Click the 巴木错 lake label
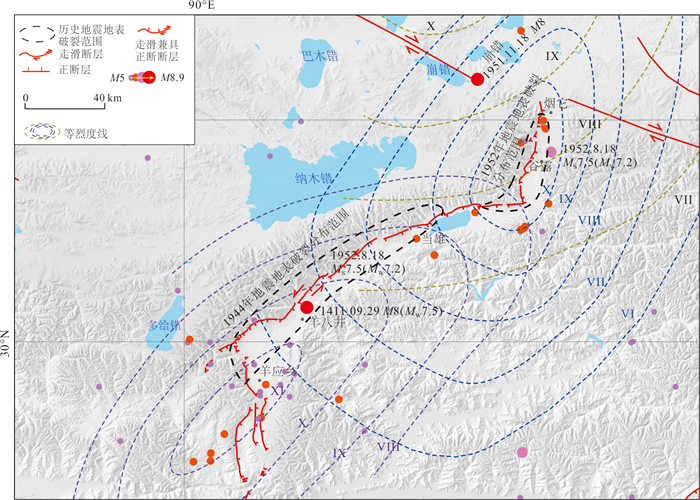Image resolution: width=700 pixels, height=500 pixels. (x=318, y=57)
